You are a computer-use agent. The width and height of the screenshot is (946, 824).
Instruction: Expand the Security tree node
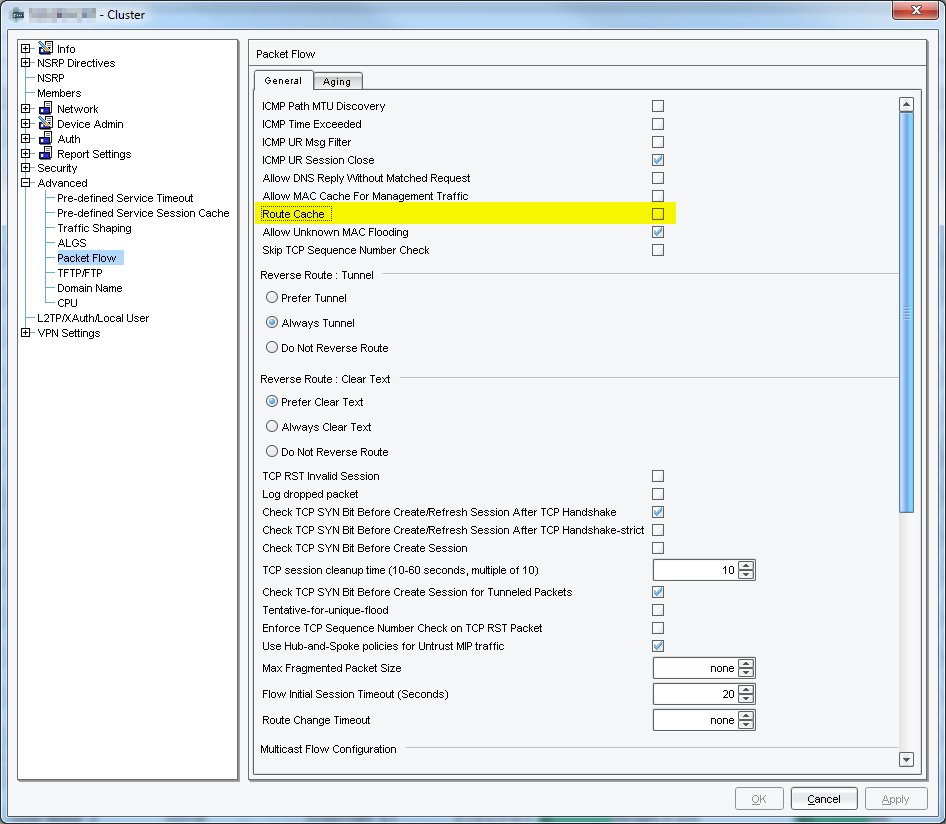[25, 168]
